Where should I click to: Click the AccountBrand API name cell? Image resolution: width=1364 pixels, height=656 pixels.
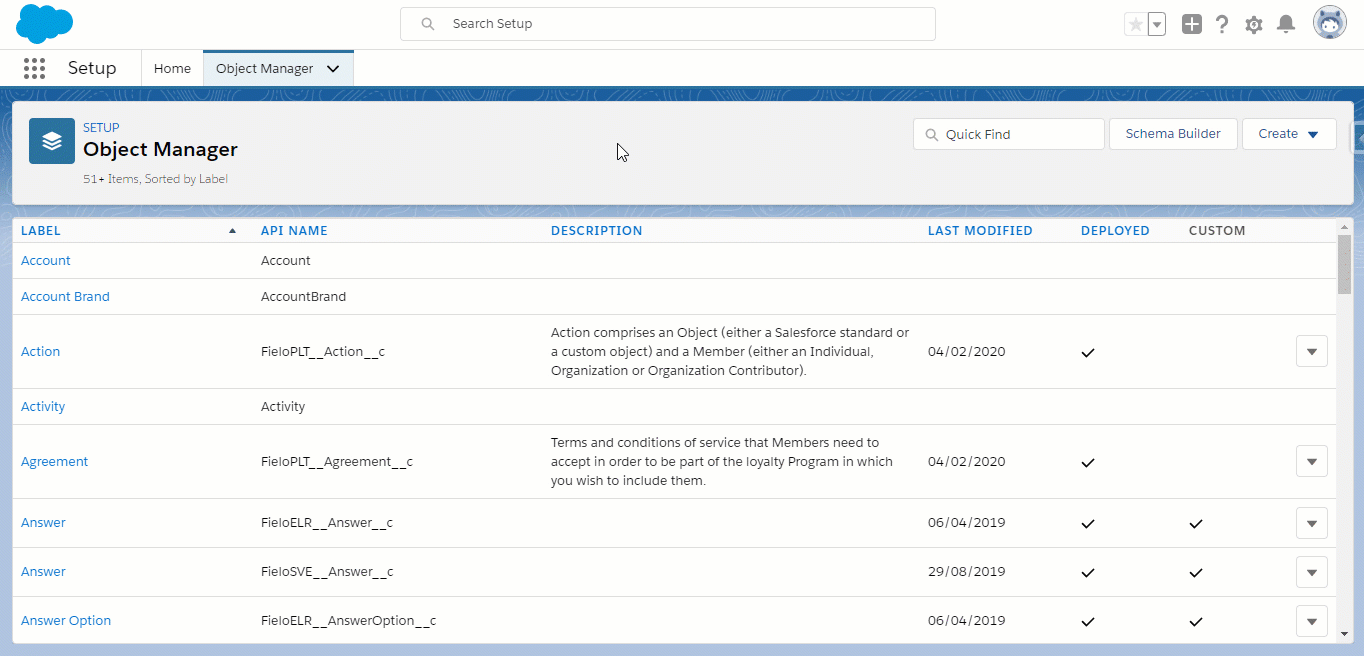[x=303, y=297]
